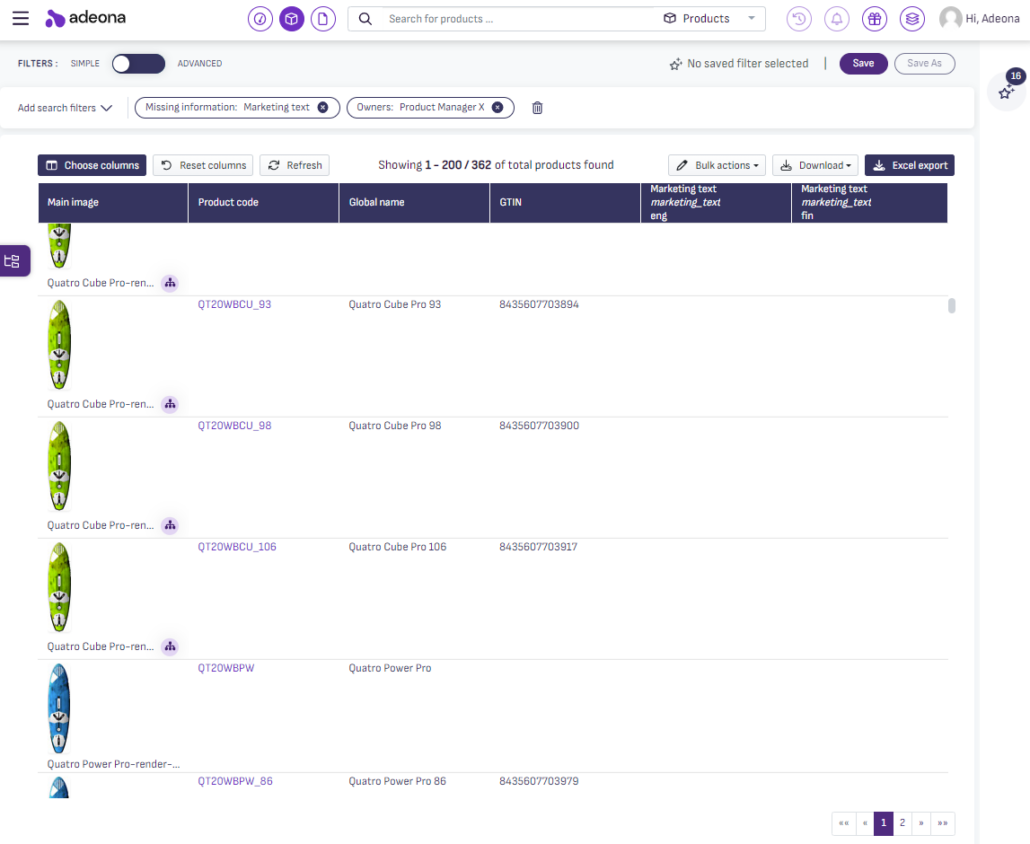The image size is (1030, 844).
Task: Go to next page of results
Action: [921, 823]
